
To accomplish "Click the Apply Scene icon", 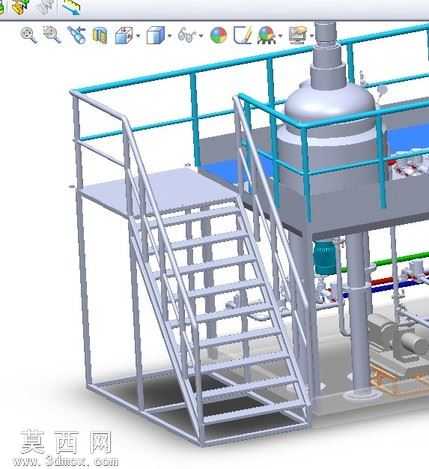I will pyautogui.click(x=266, y=35).
